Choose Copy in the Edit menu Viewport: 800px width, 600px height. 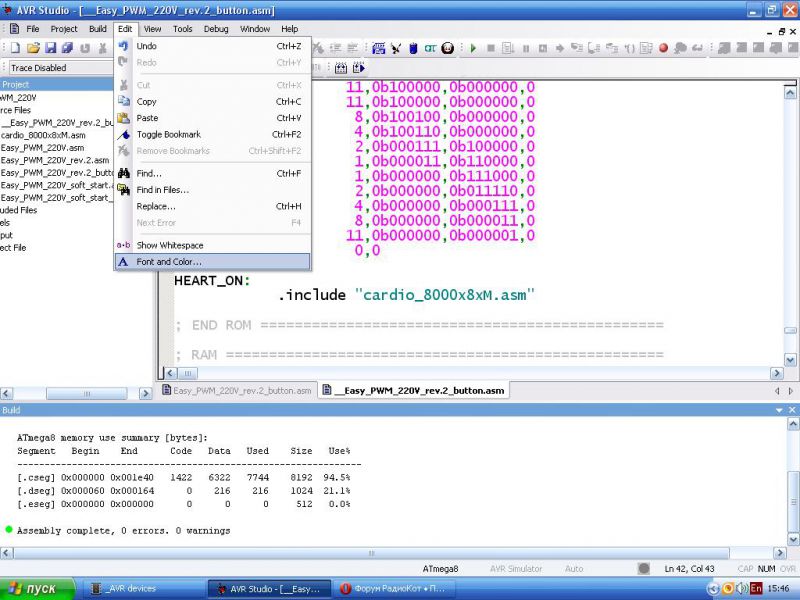[x=213, y=102]
